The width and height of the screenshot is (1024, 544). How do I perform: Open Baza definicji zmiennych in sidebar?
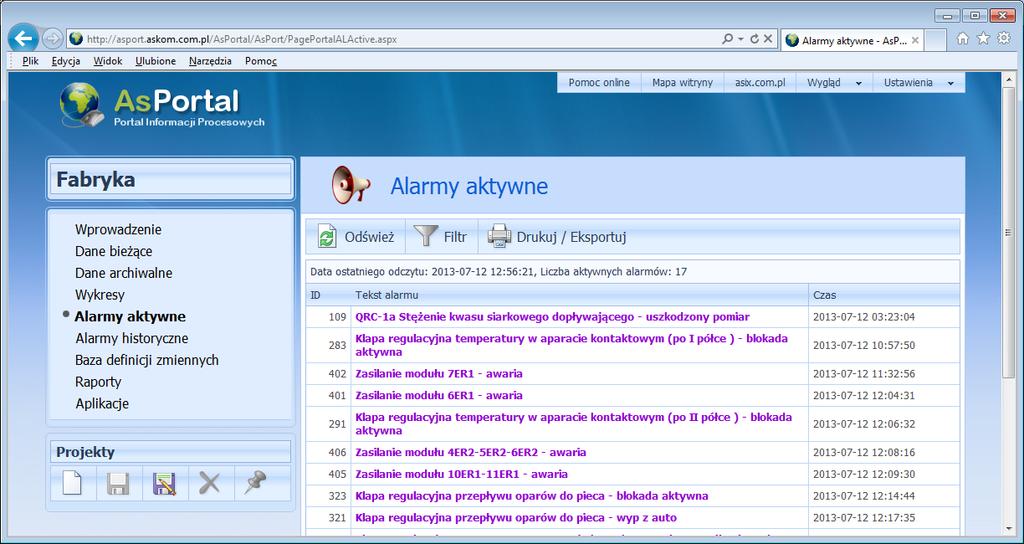147,360
